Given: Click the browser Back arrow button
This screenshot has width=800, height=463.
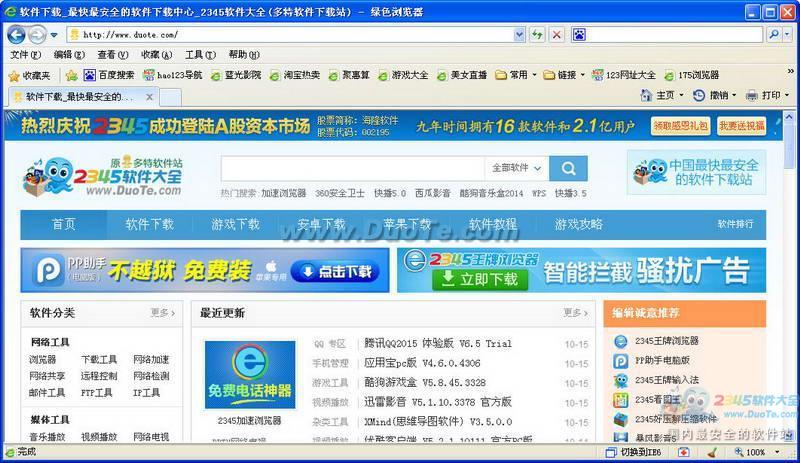Looking at the screenshot, I should (16, 35).
